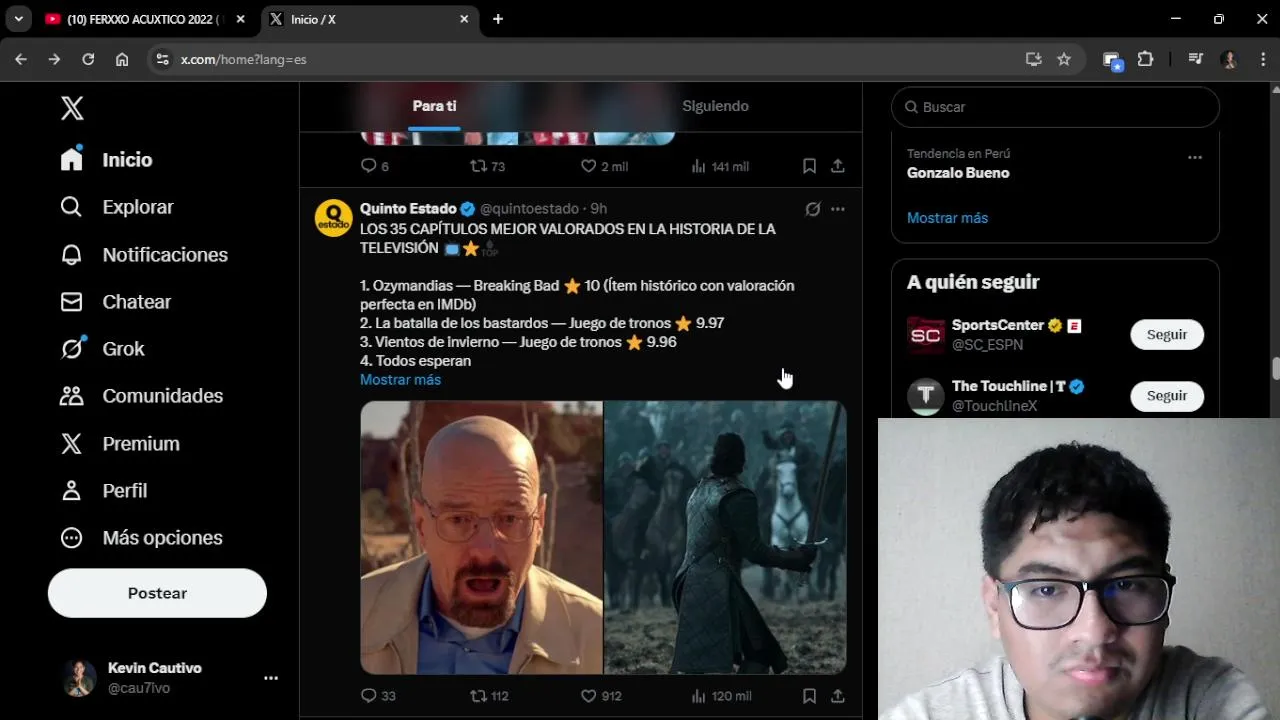Open Más opciones menu

click(141, 538)
